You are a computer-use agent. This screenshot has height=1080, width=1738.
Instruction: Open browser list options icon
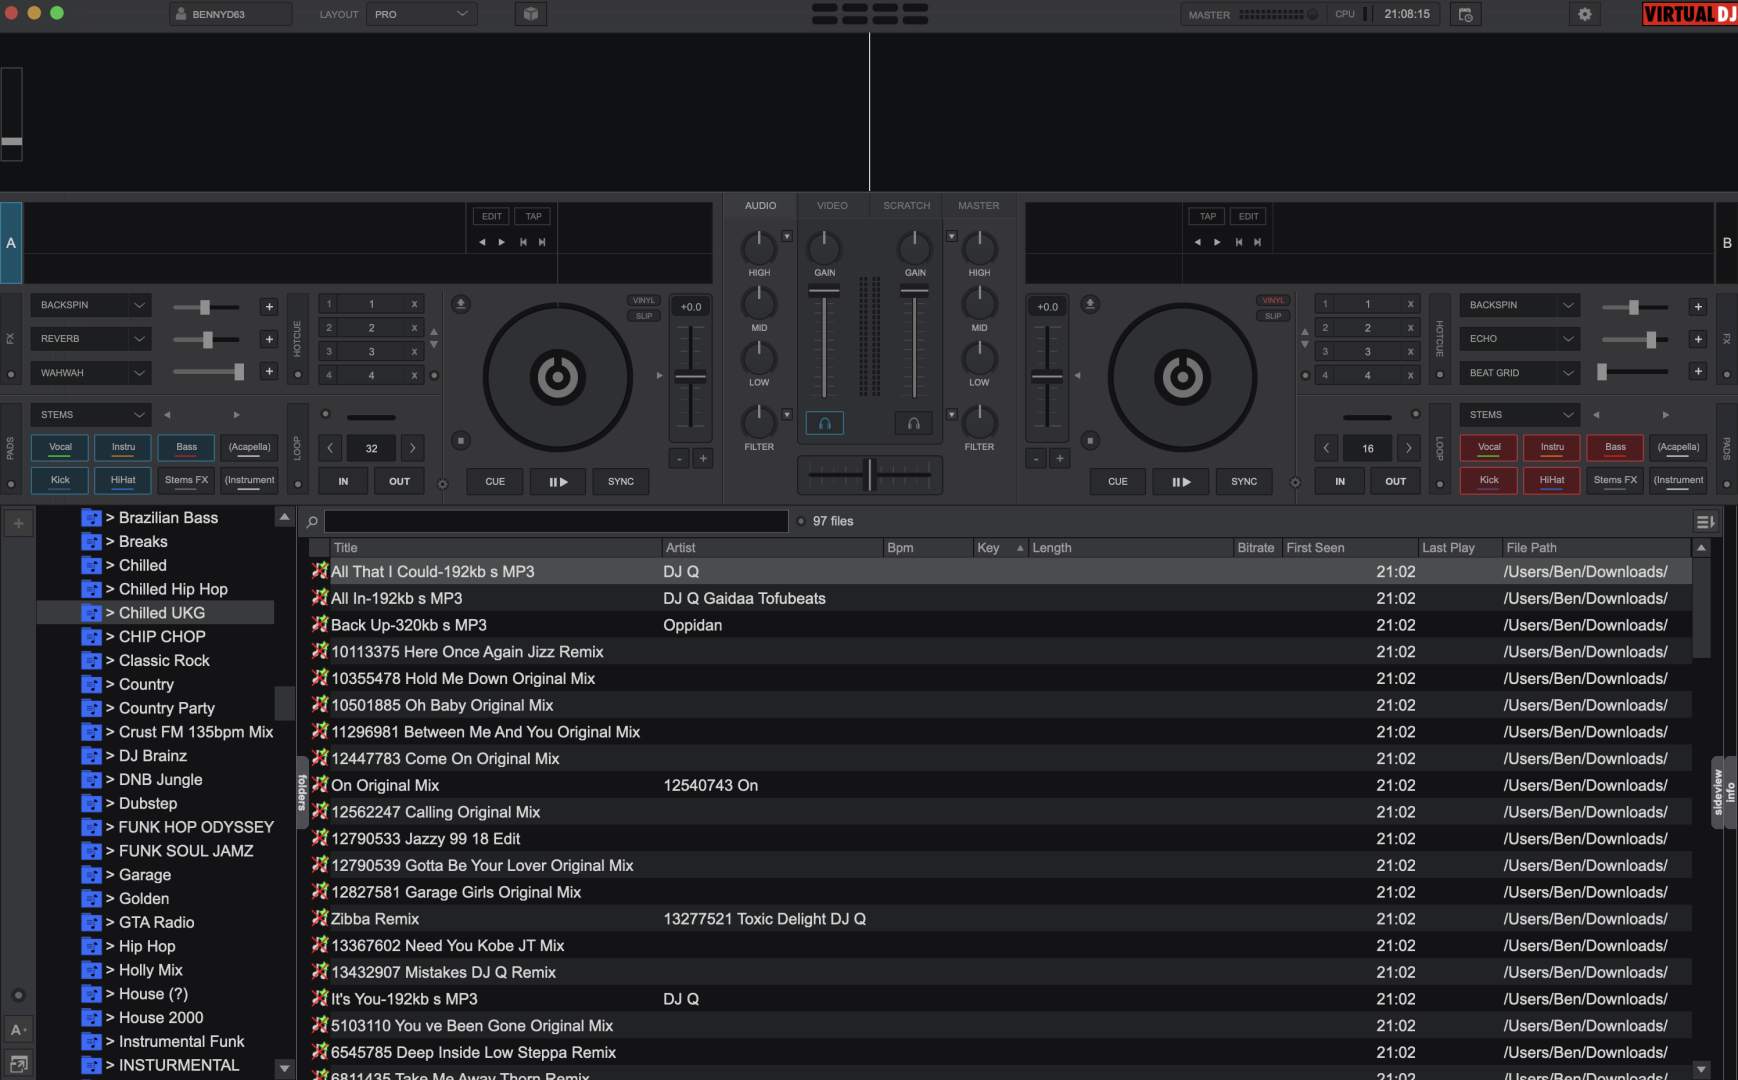(1704, 521)
